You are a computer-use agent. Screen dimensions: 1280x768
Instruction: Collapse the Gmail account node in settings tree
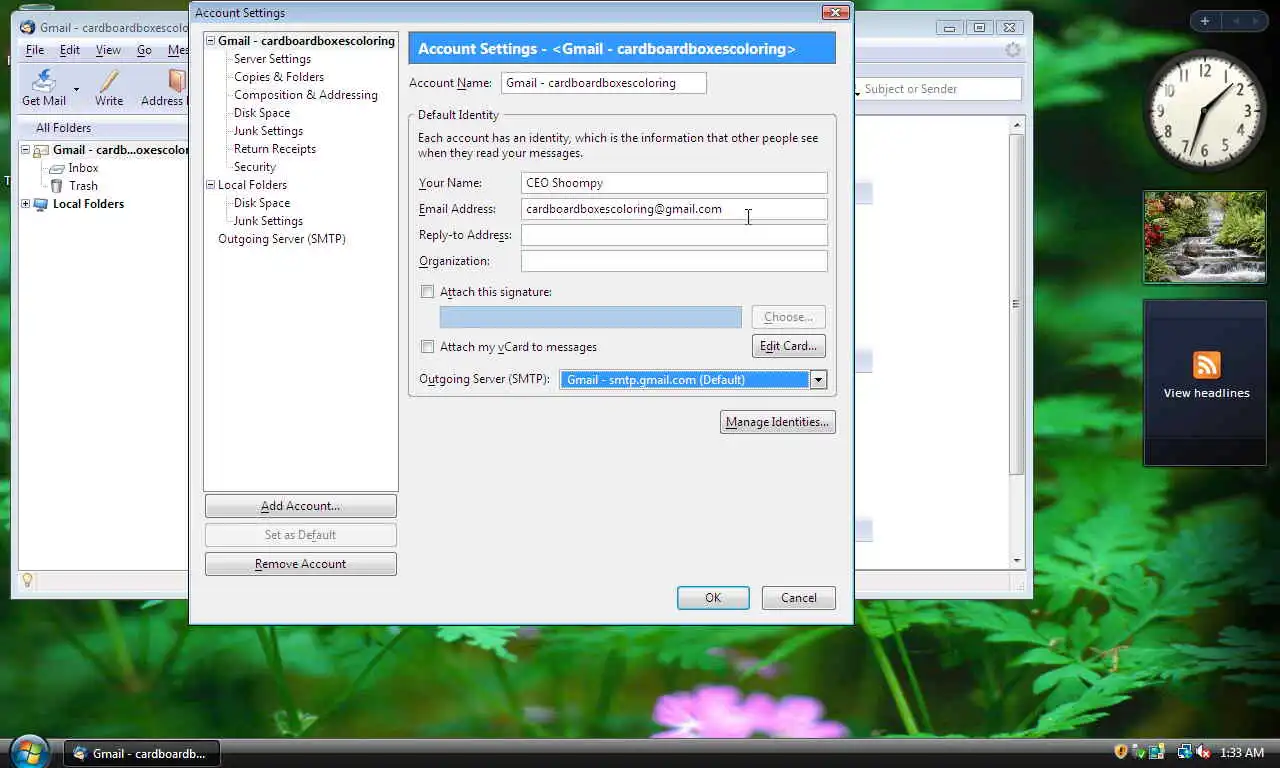pos(211,41)
